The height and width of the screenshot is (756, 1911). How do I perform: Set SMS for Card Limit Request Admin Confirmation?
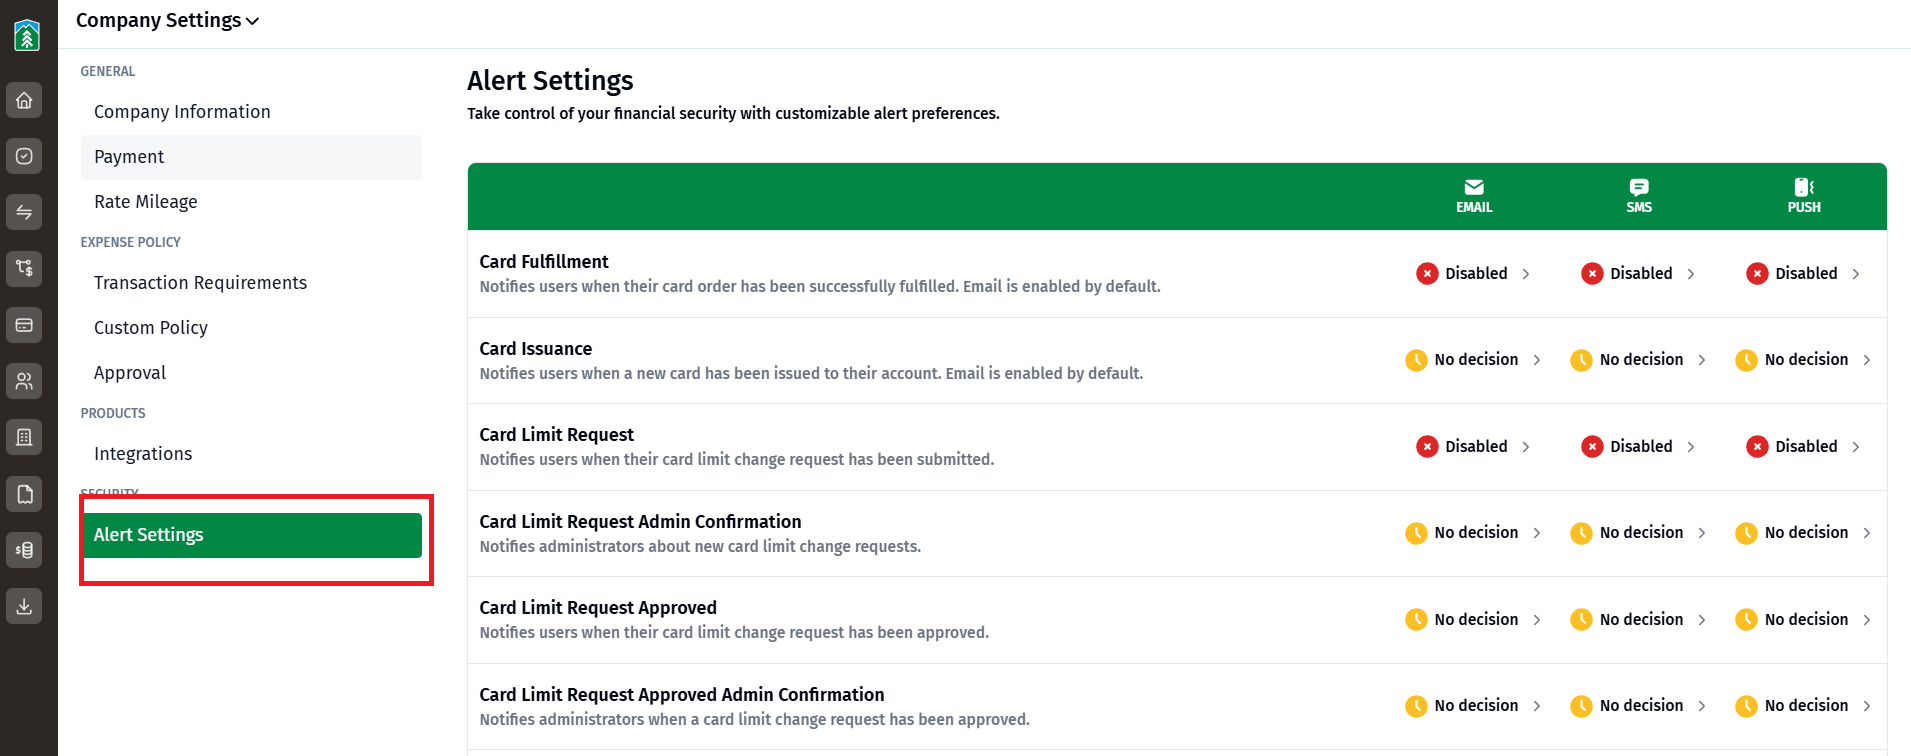[1639, 533]
